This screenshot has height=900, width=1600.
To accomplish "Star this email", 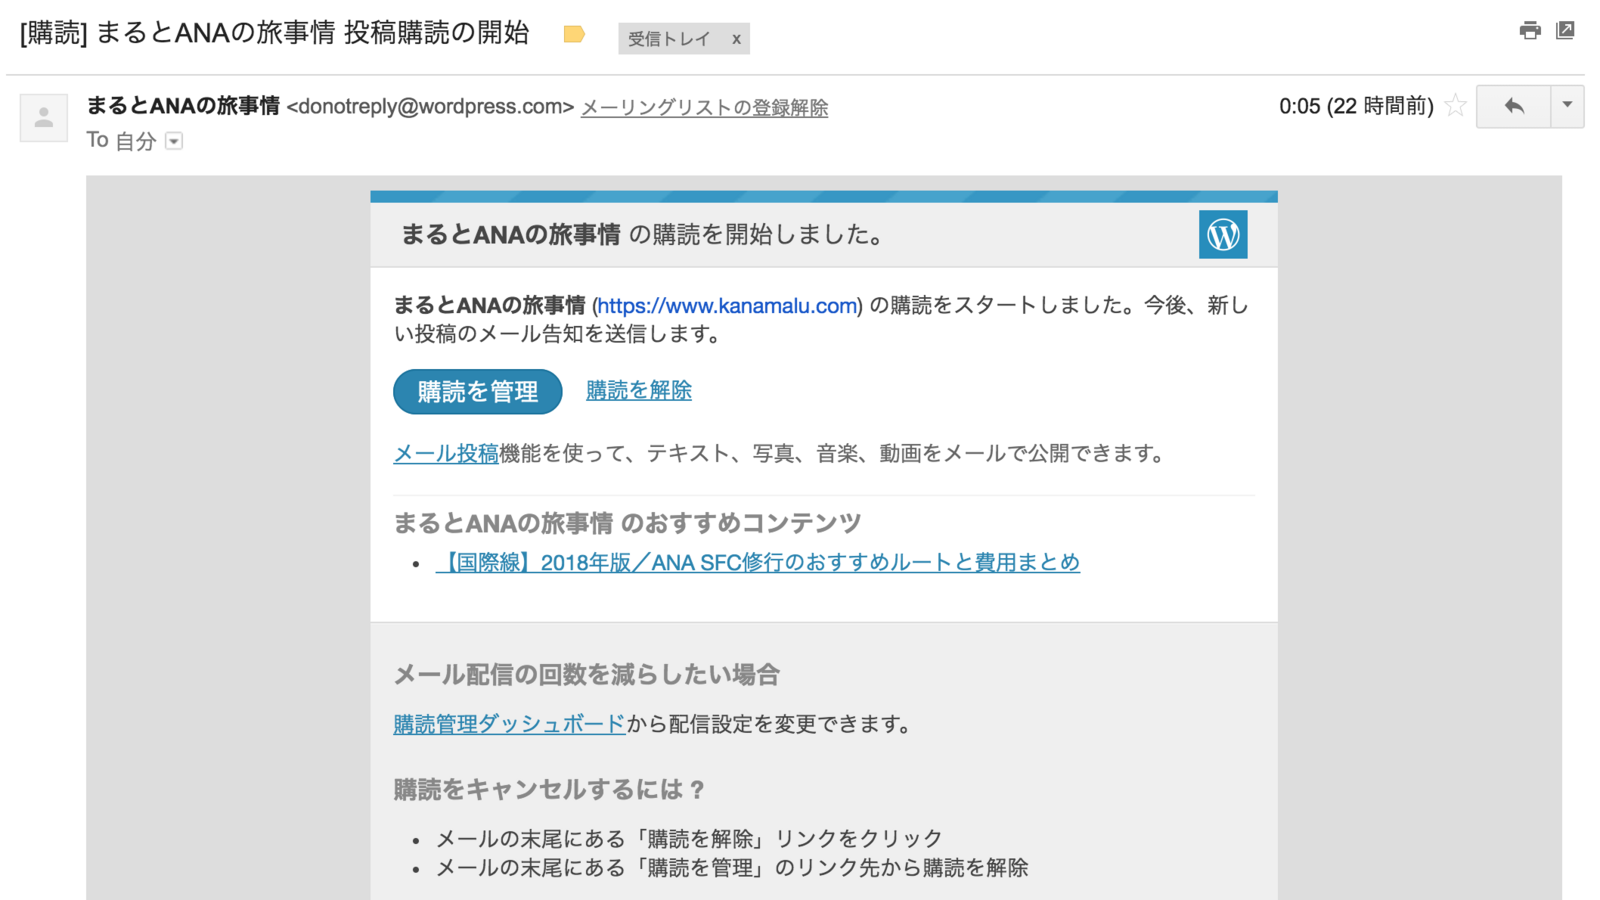I will [x=1456, y=106].
